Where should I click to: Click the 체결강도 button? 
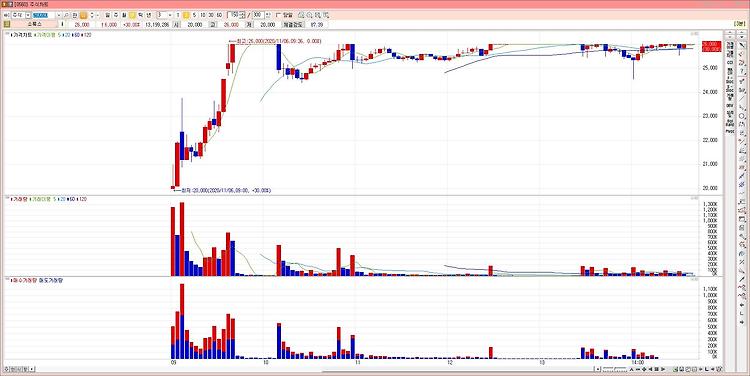[292, 24]
